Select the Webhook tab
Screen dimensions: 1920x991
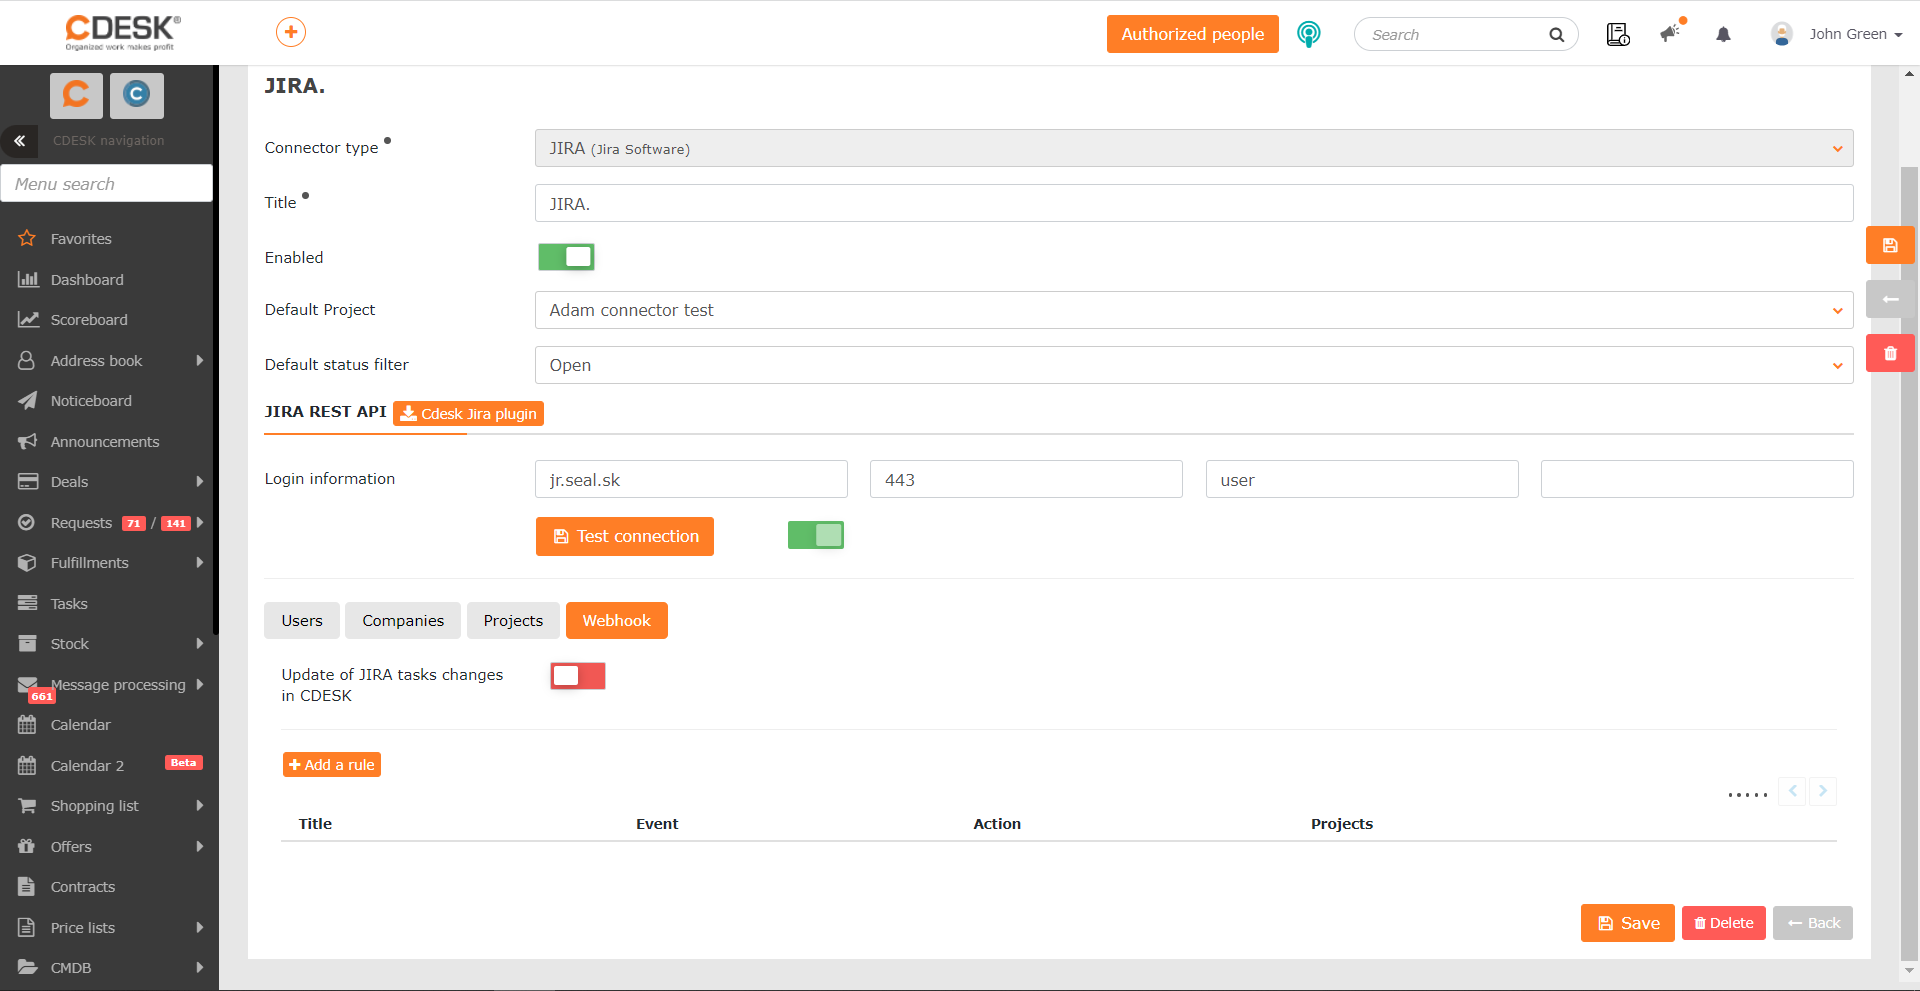coord(617,620)
